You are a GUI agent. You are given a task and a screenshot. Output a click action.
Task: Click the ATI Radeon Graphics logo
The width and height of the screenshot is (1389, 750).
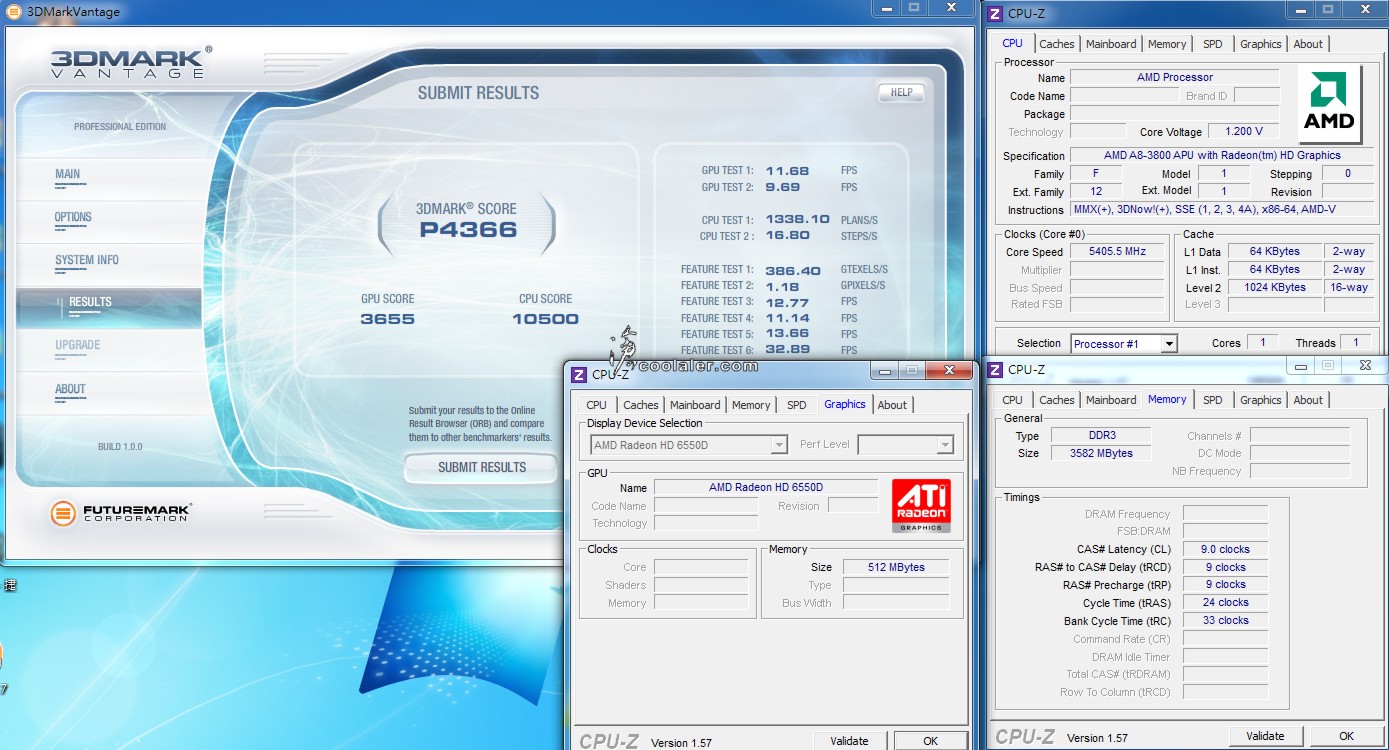pos(921,505)
